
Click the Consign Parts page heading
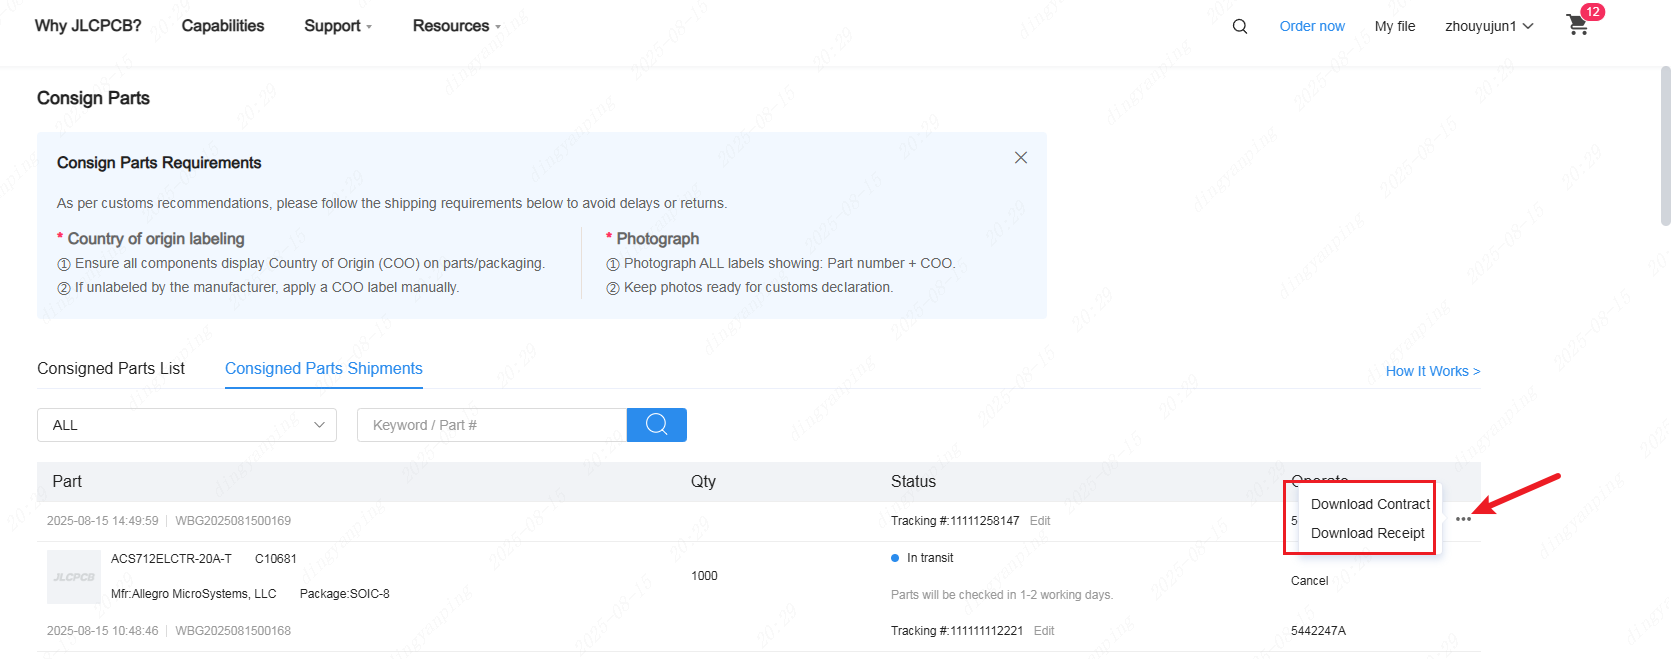tap(93, 98)
